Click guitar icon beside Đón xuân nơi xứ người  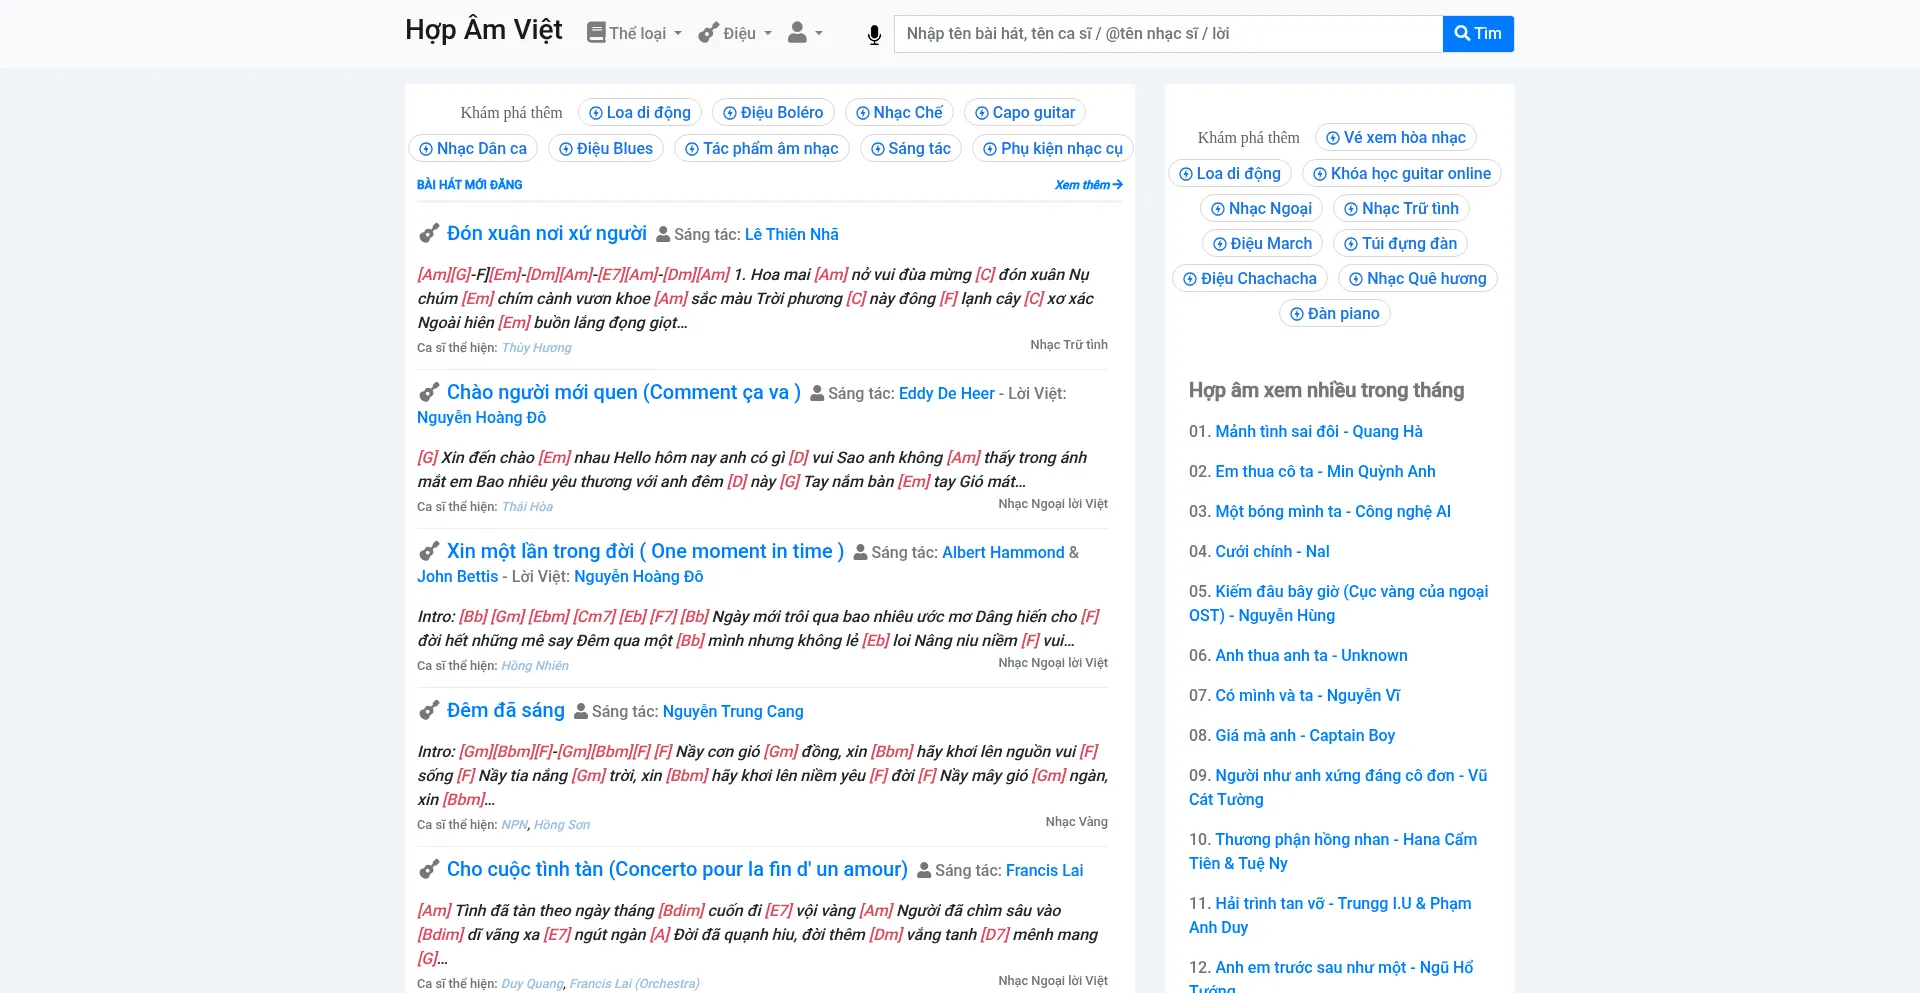pos(429,234)
